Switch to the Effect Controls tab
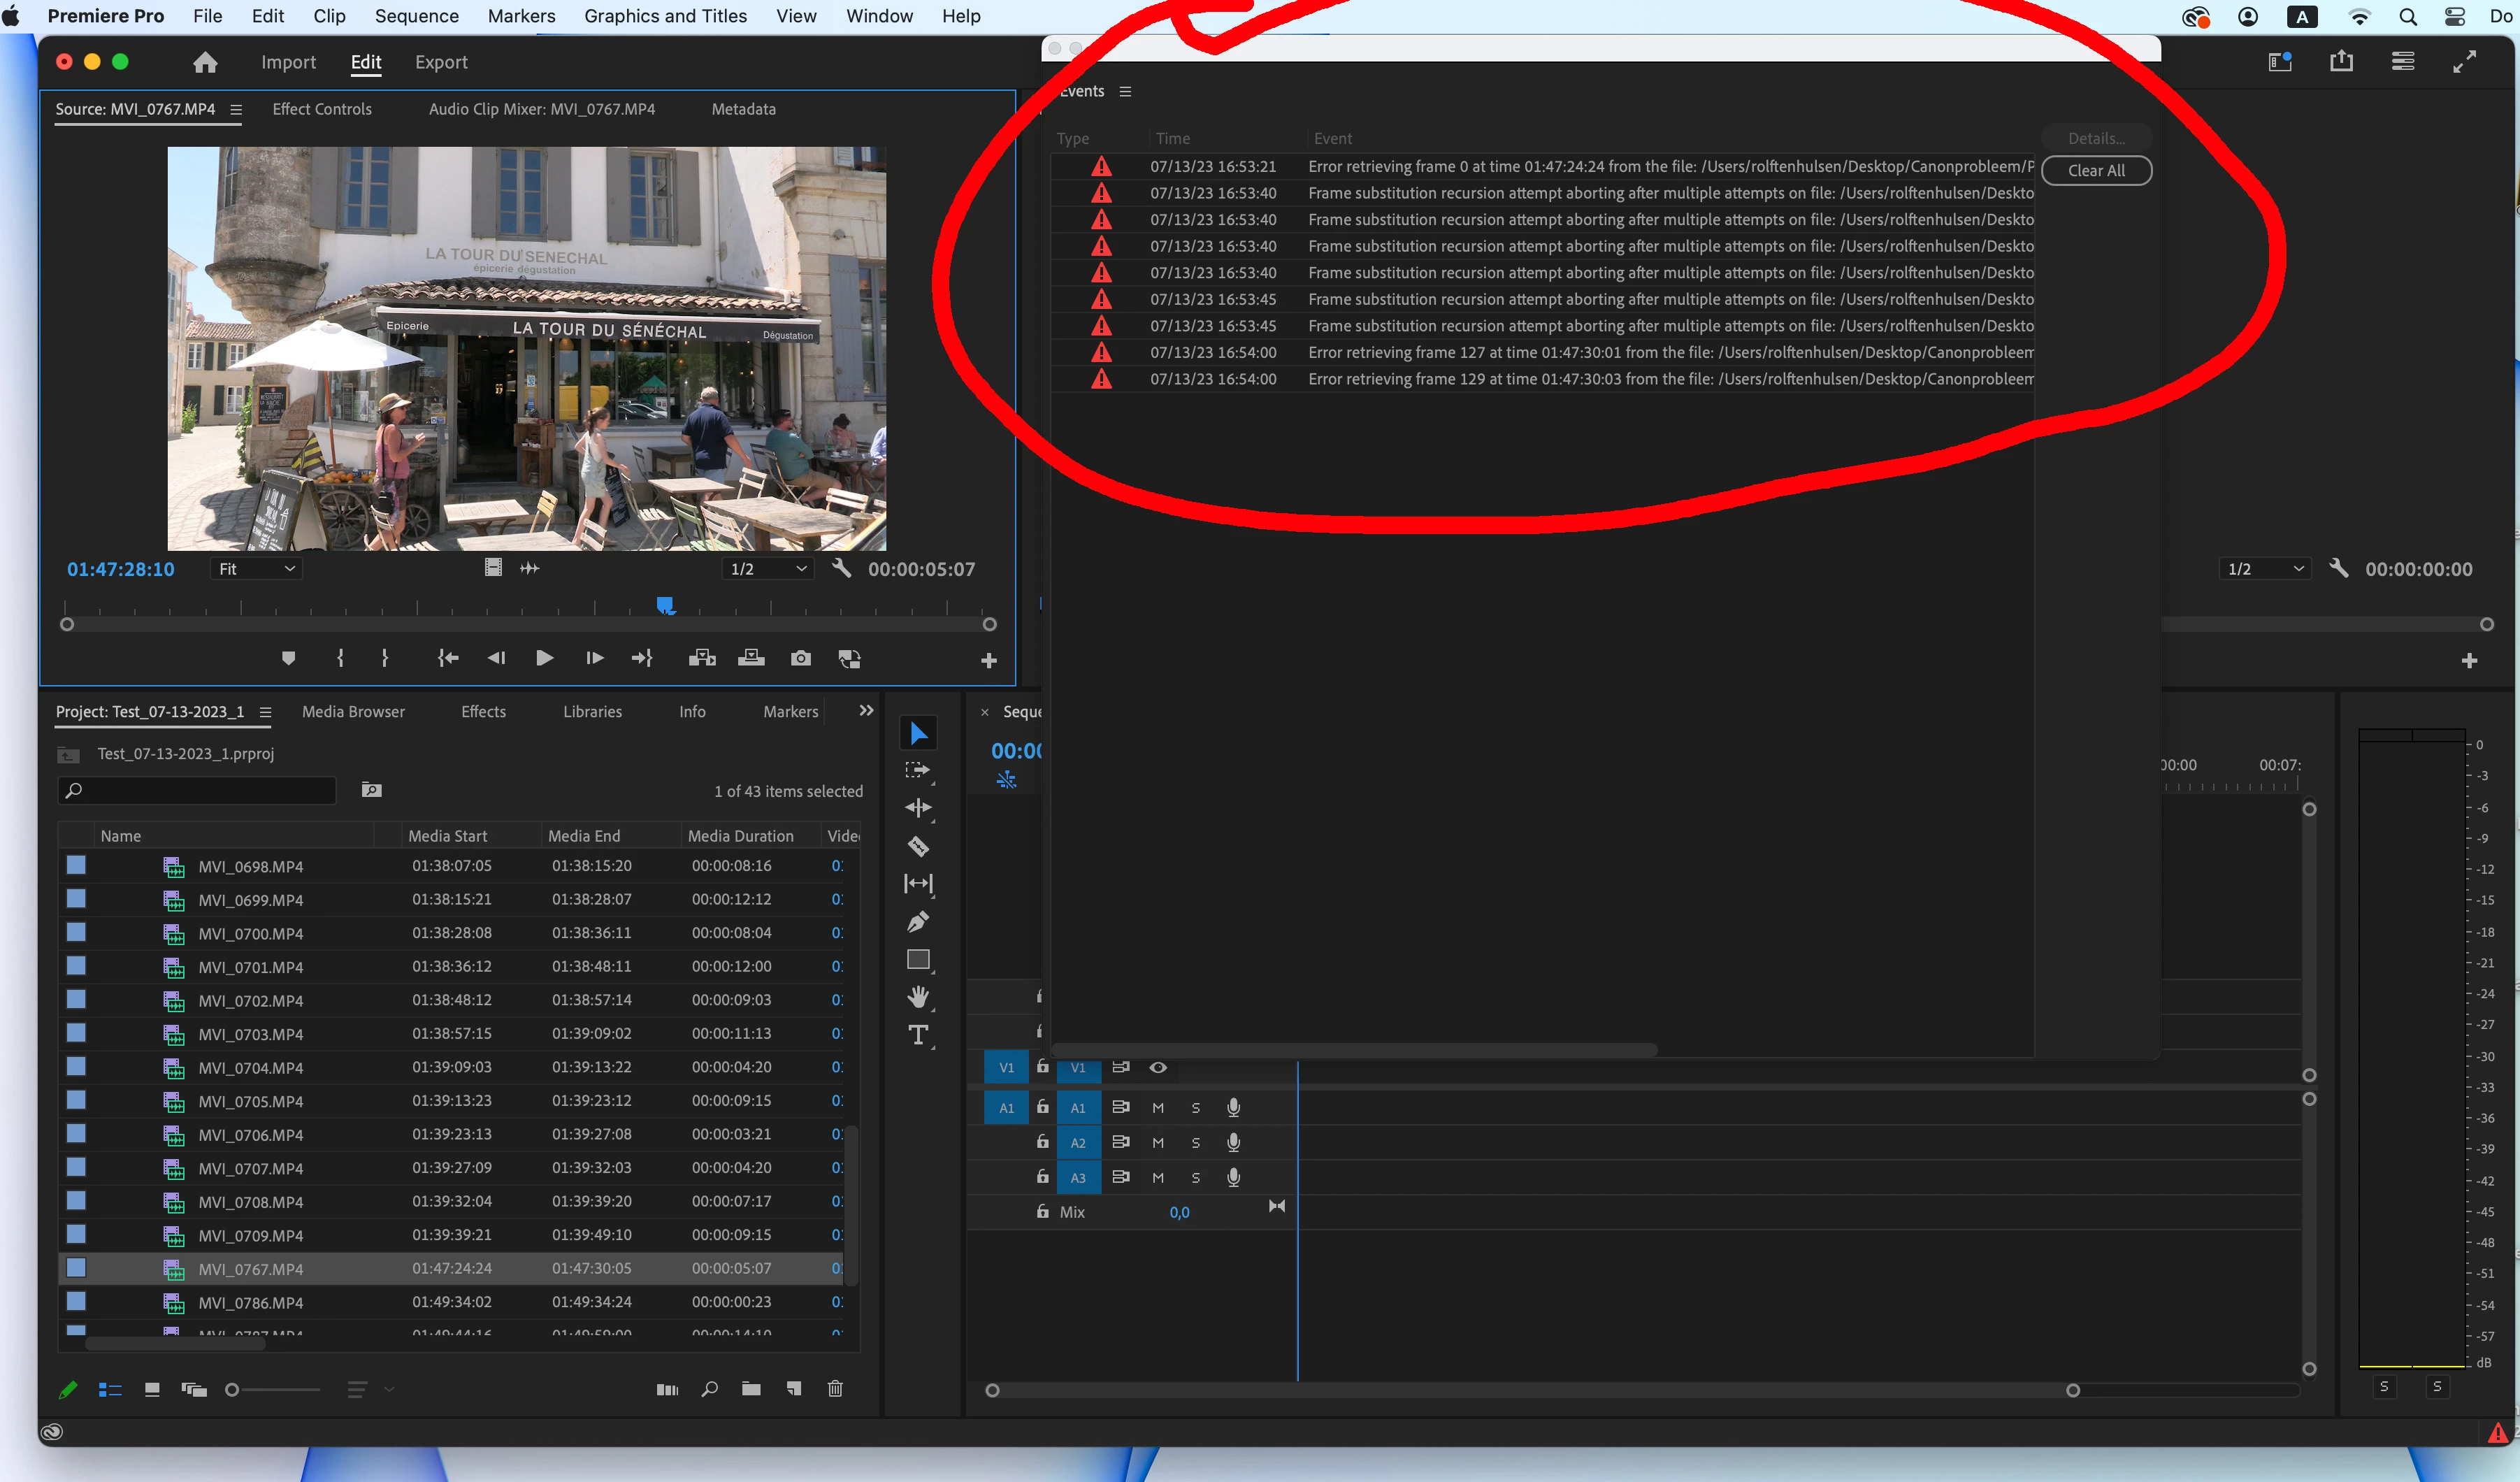Image resolution: width=2520 pixels, height=1482 pixels. (x=321, y=109)
